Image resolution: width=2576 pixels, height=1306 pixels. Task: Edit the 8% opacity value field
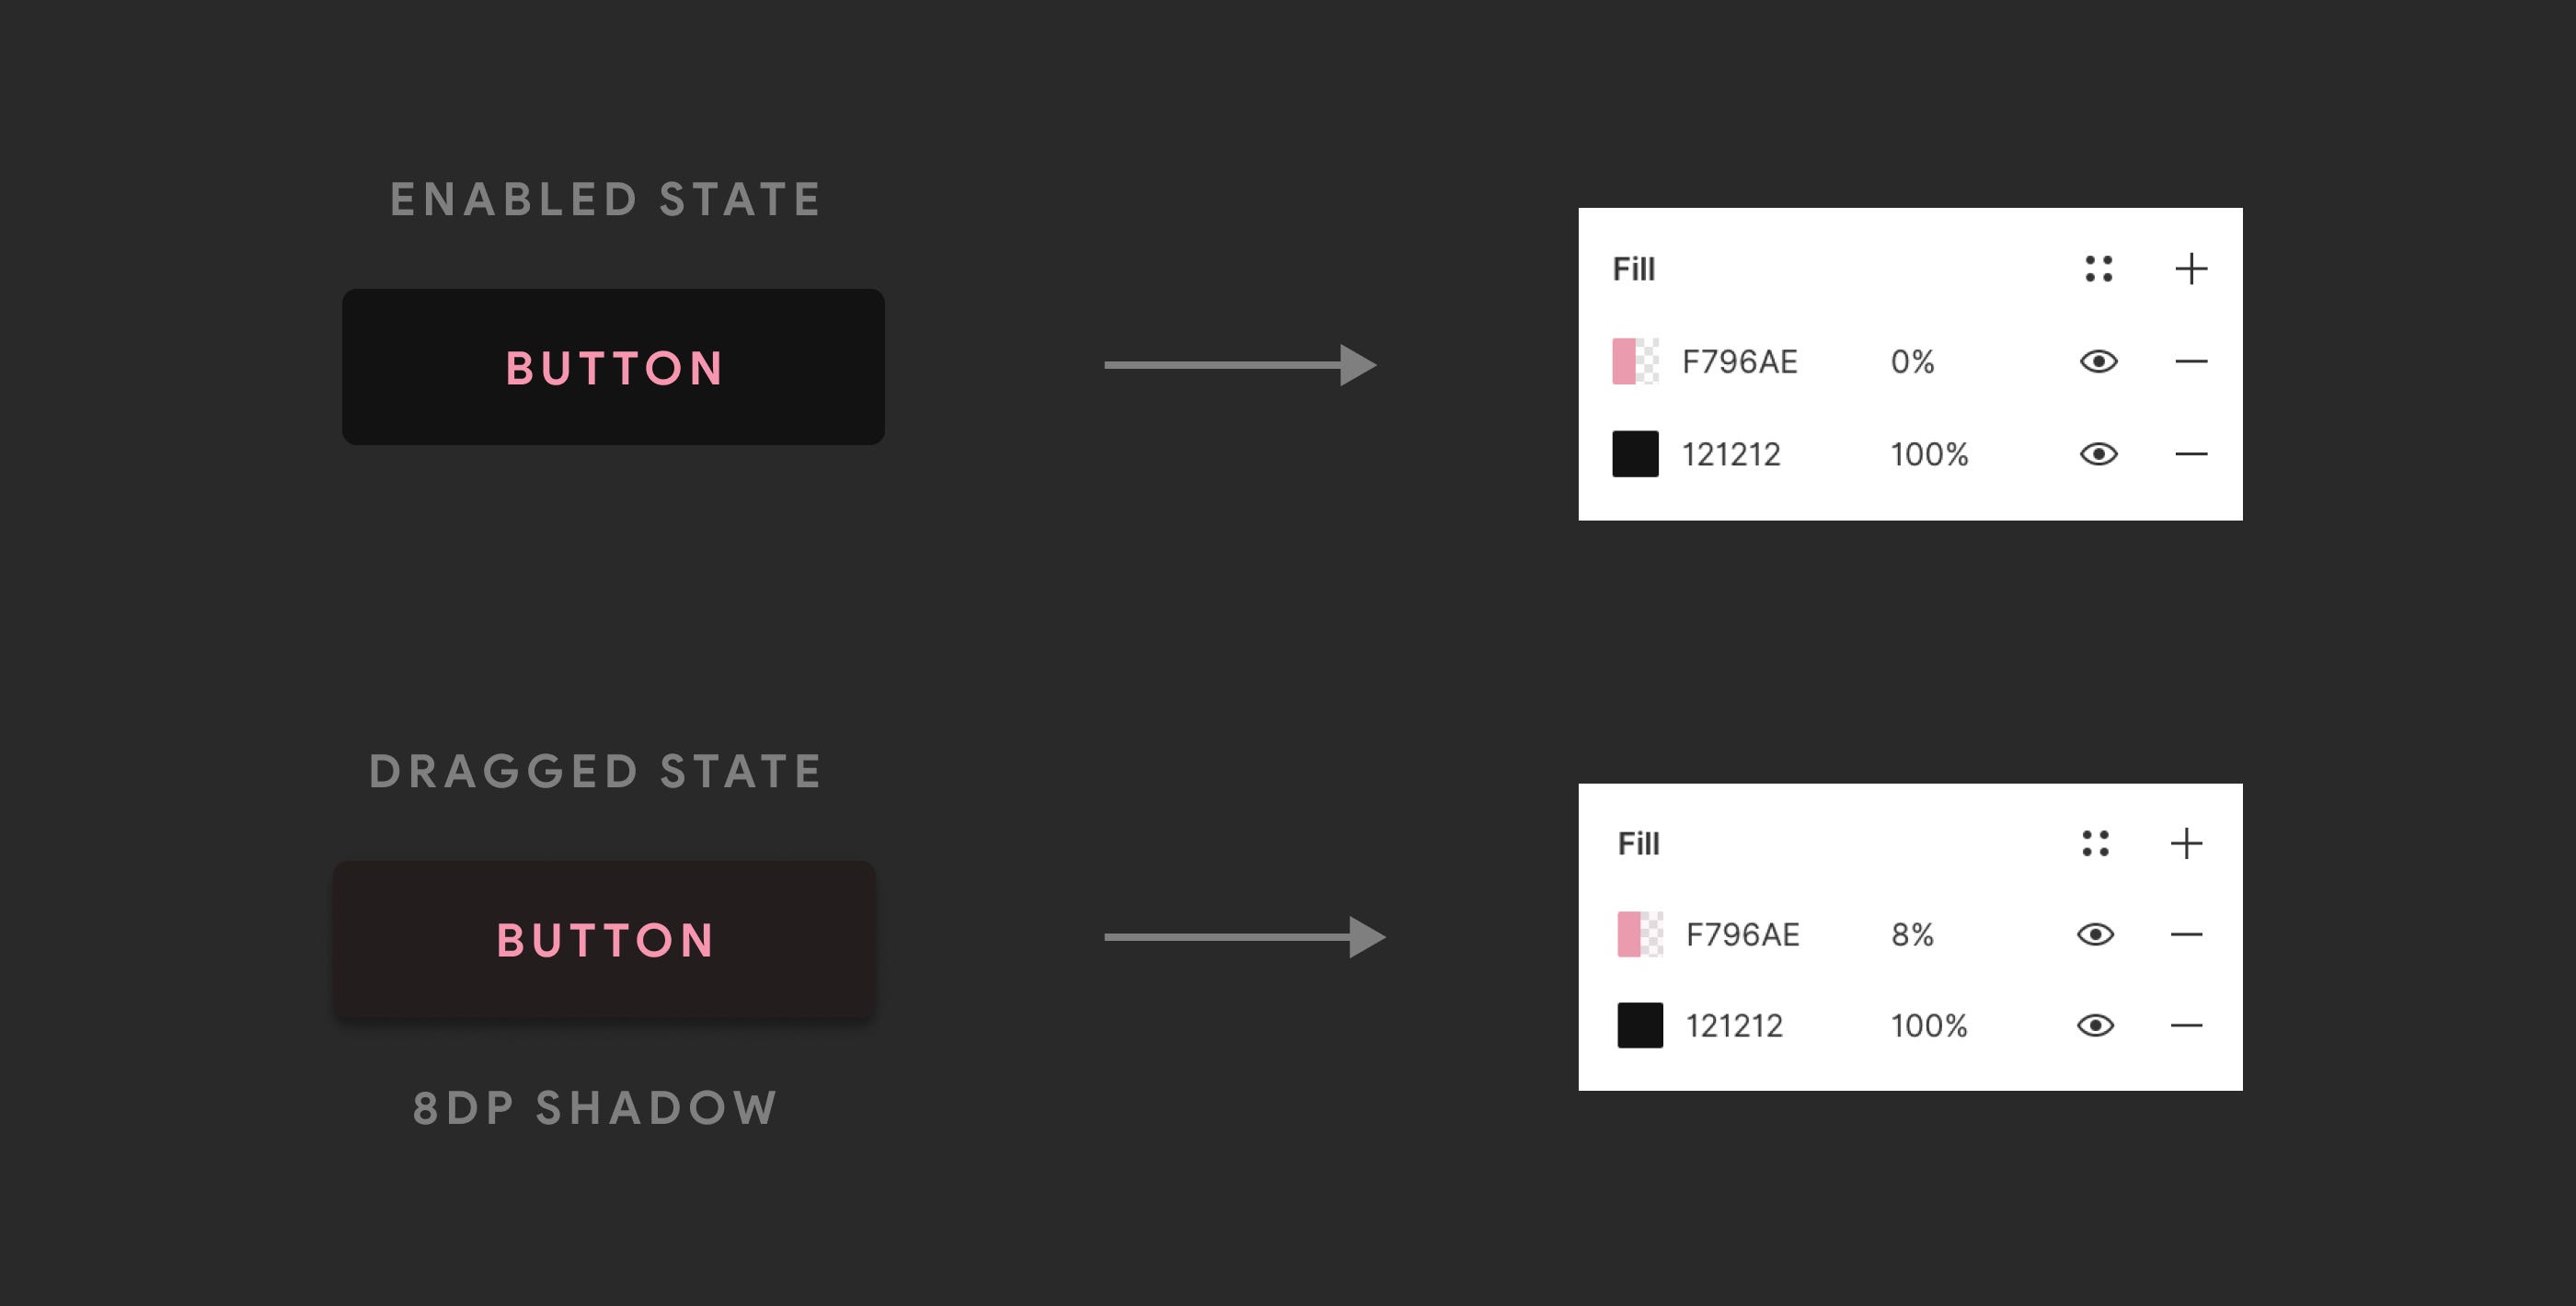click(1912, 935)
